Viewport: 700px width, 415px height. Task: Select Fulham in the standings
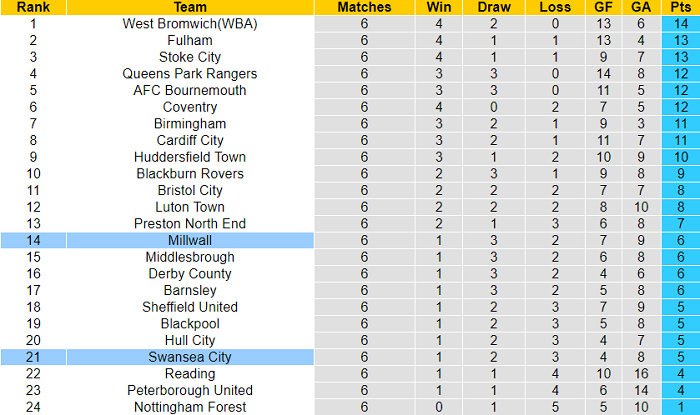189,40
